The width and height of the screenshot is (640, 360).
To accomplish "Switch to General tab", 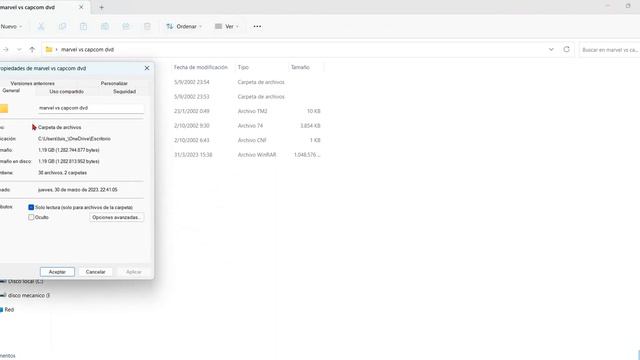I will tap(11, 91).
